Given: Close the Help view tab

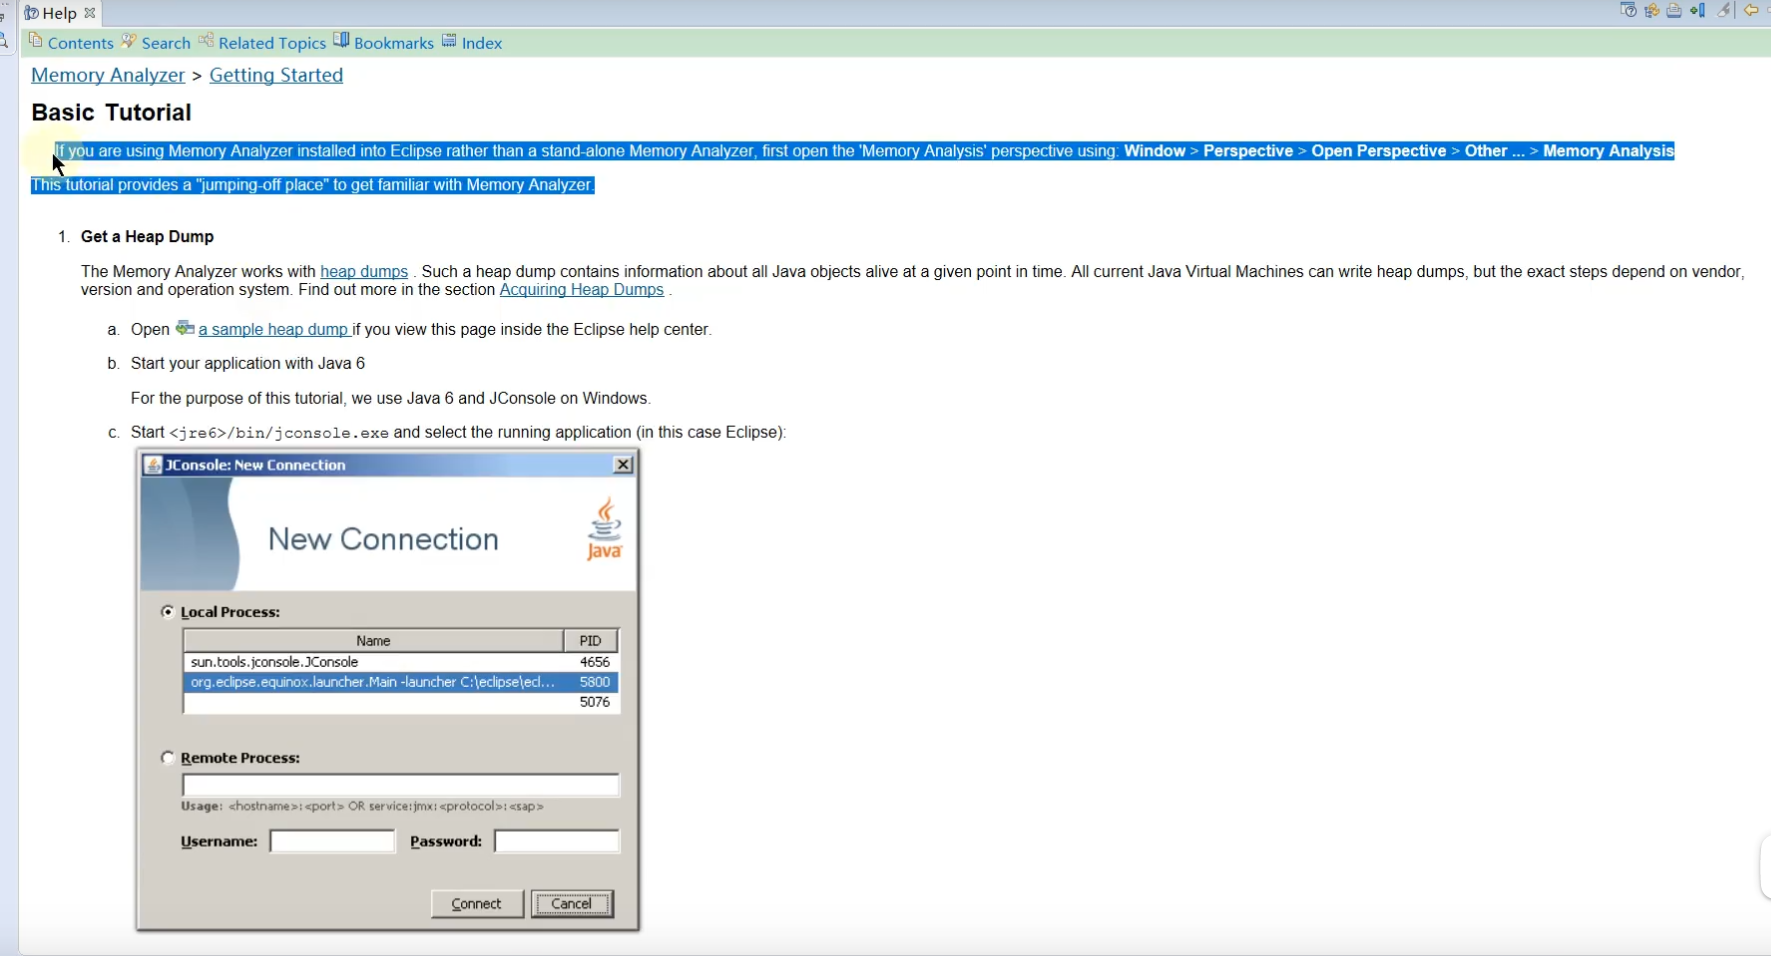Looking at the screenshot, I should point(90,13).
